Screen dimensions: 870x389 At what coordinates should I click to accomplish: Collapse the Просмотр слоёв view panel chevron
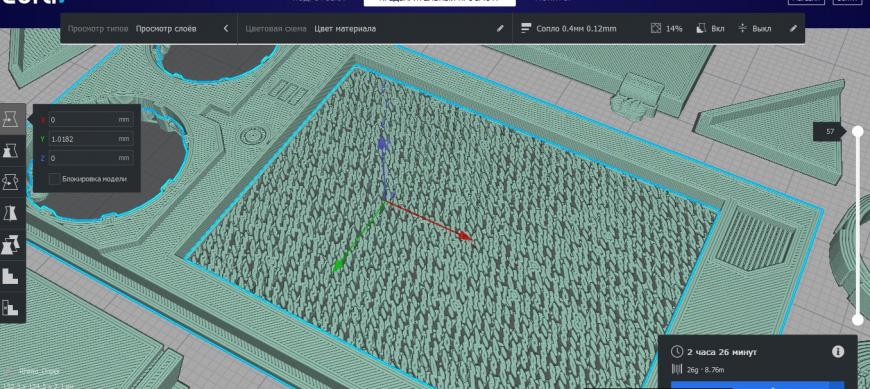(225, 28)
